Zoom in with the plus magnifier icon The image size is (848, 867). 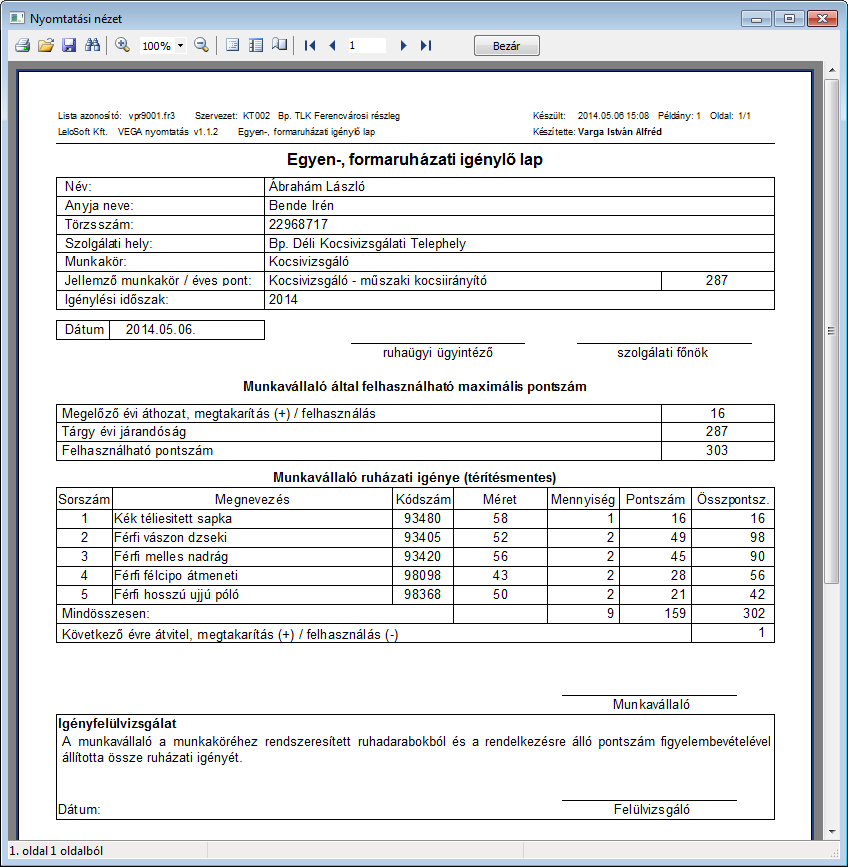(x=122, y=45)
